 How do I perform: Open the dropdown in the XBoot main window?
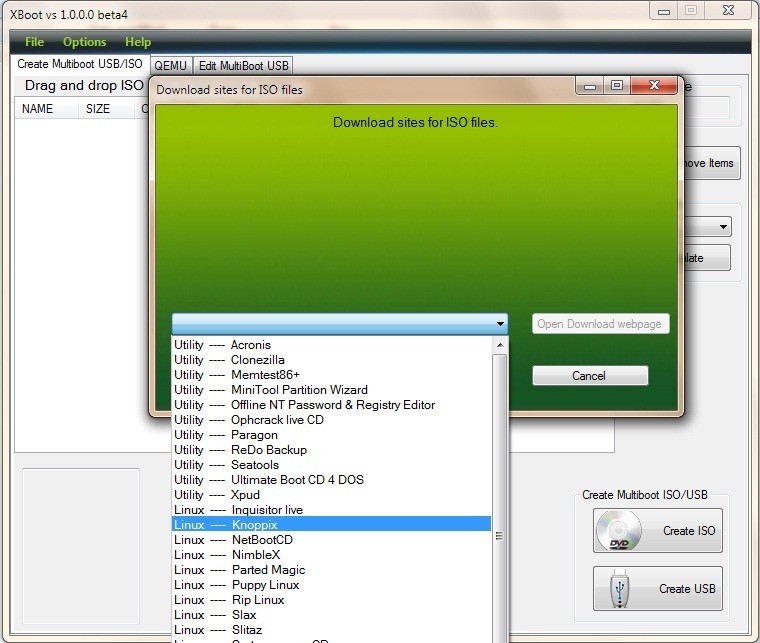pos(723,226)
